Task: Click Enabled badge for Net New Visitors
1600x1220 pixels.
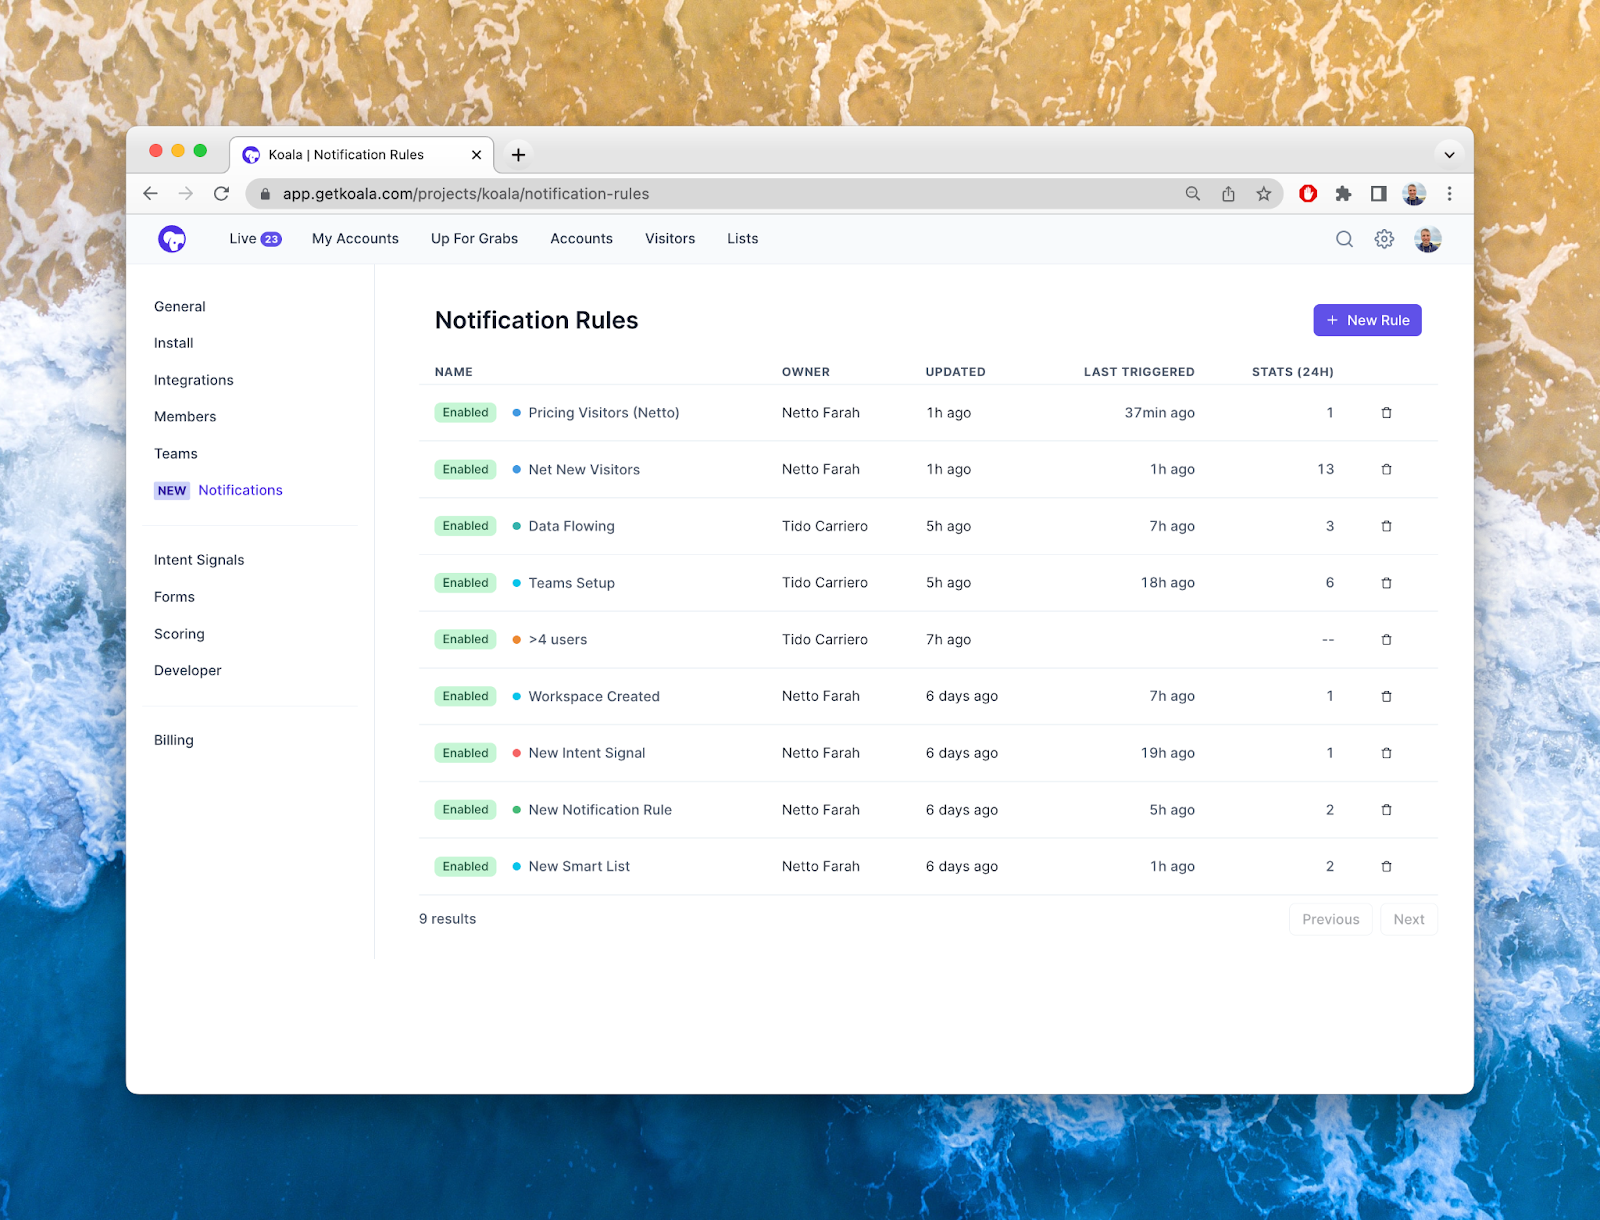Action: (465, 470)
